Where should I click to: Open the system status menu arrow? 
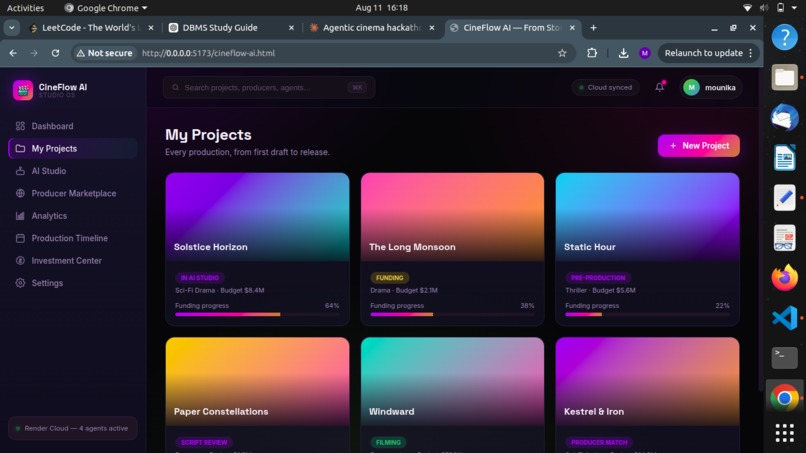[x=795, y=8]
